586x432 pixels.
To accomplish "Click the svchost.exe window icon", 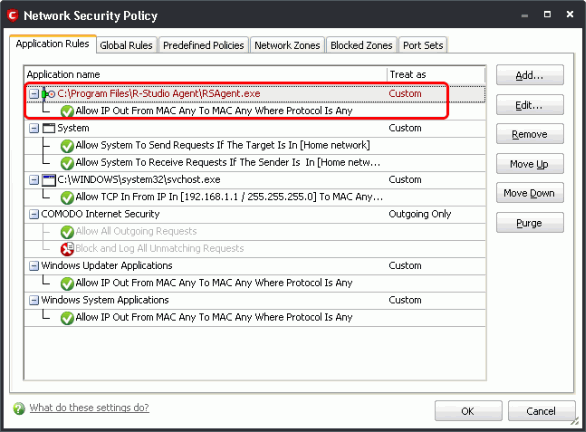I will click(x=49, y=180).
